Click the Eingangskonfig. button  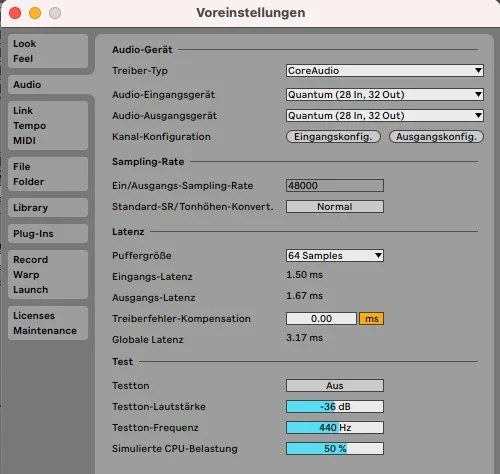(x=333, y=136)
